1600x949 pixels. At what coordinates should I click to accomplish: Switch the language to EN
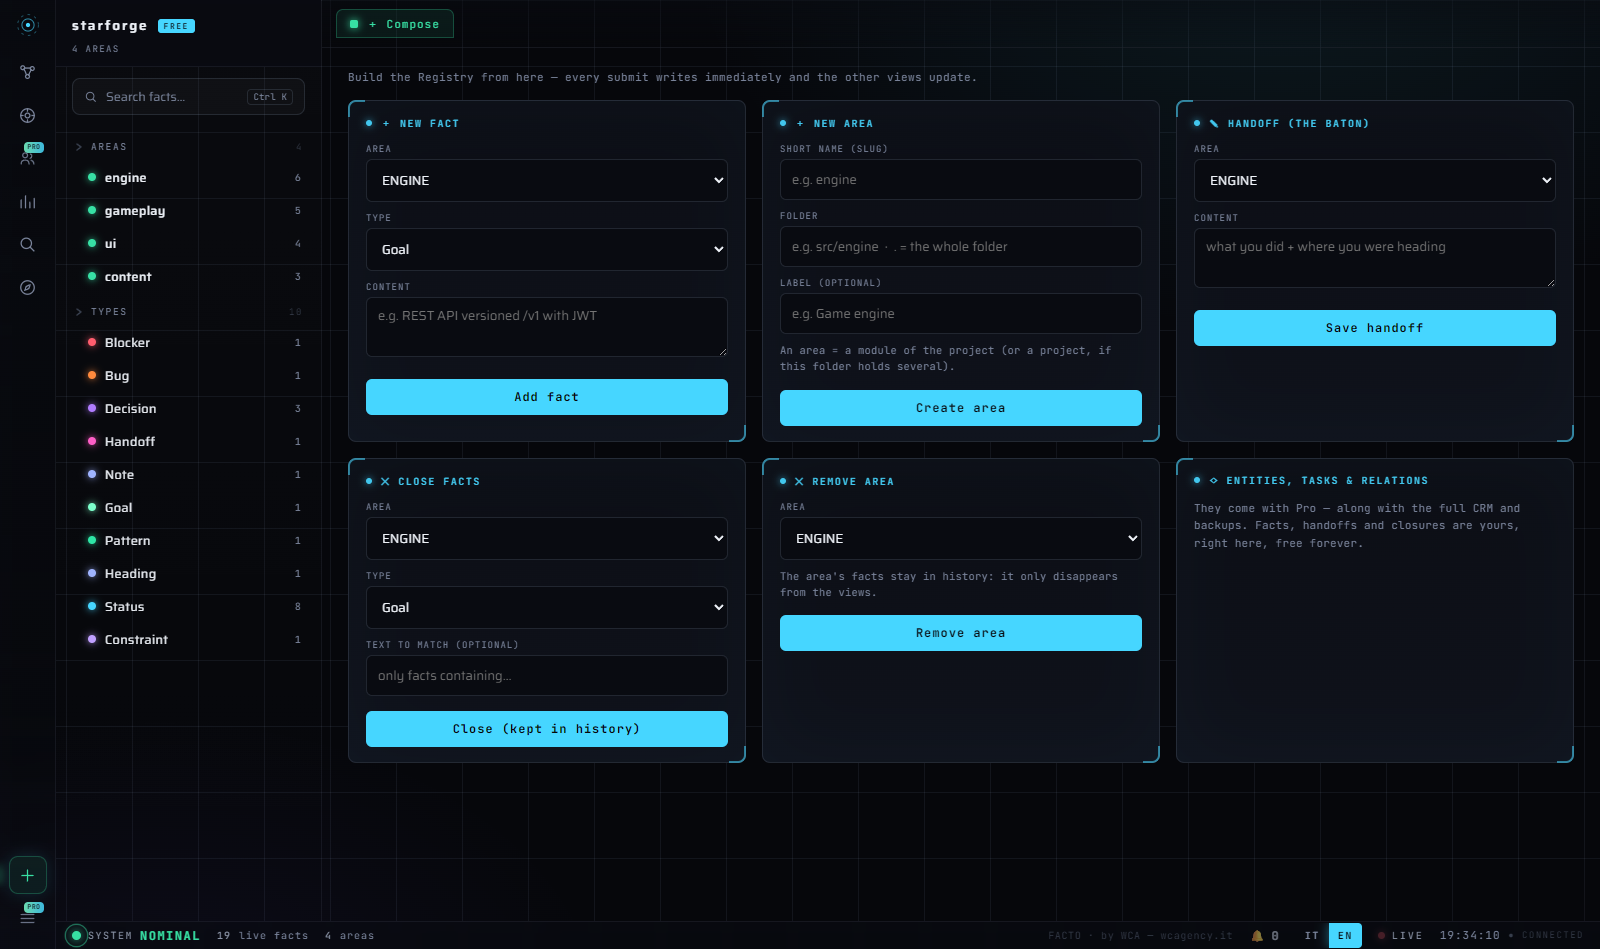click(1345, 936)
